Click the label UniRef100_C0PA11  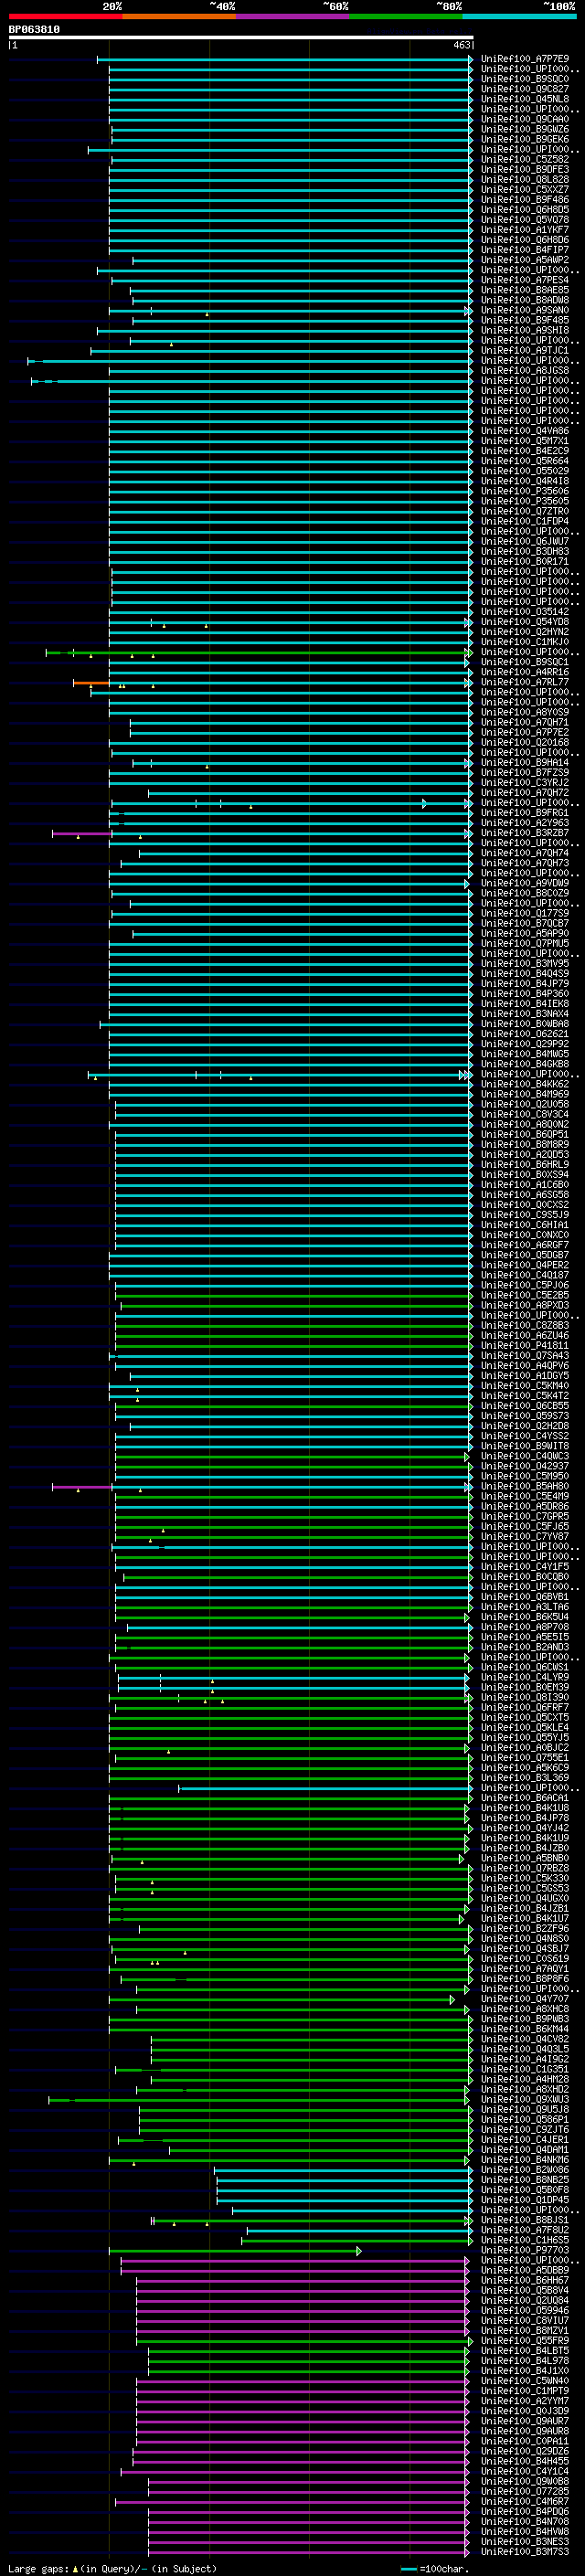pyautogui.click(x=525, y=2441)
